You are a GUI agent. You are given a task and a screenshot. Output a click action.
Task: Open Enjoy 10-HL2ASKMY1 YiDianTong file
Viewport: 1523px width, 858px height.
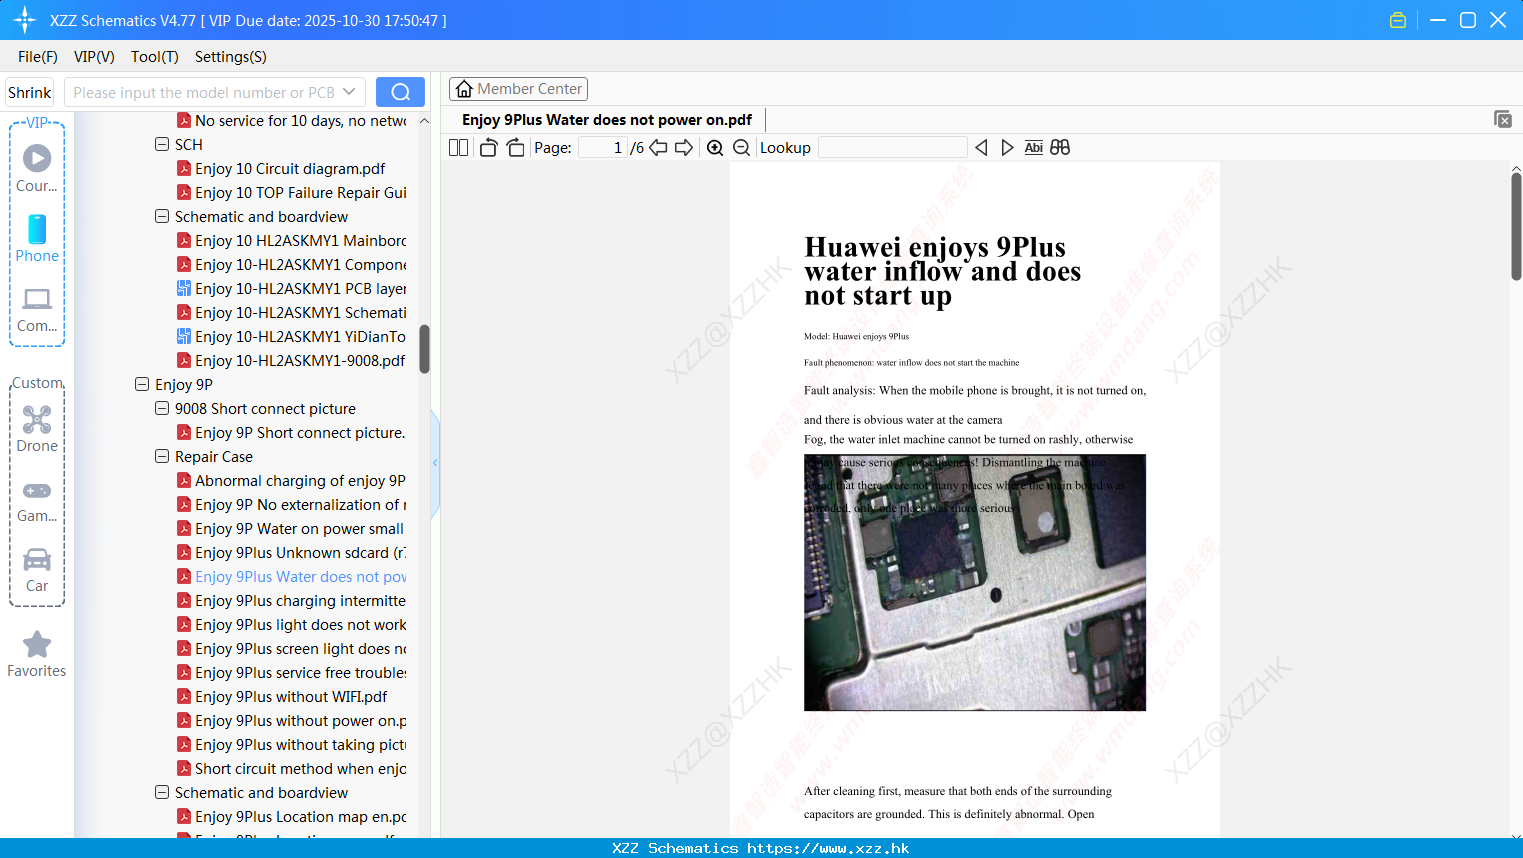tap(292, 336)
